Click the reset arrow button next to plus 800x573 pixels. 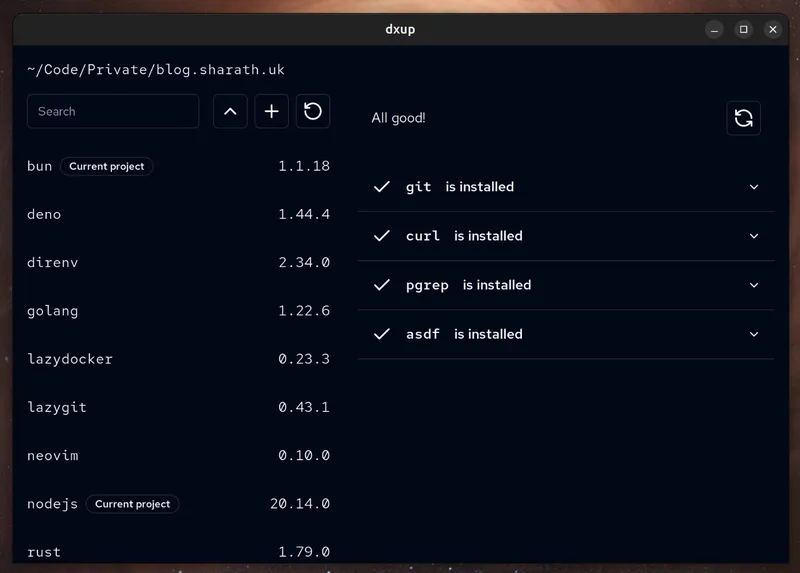[313, 111]
